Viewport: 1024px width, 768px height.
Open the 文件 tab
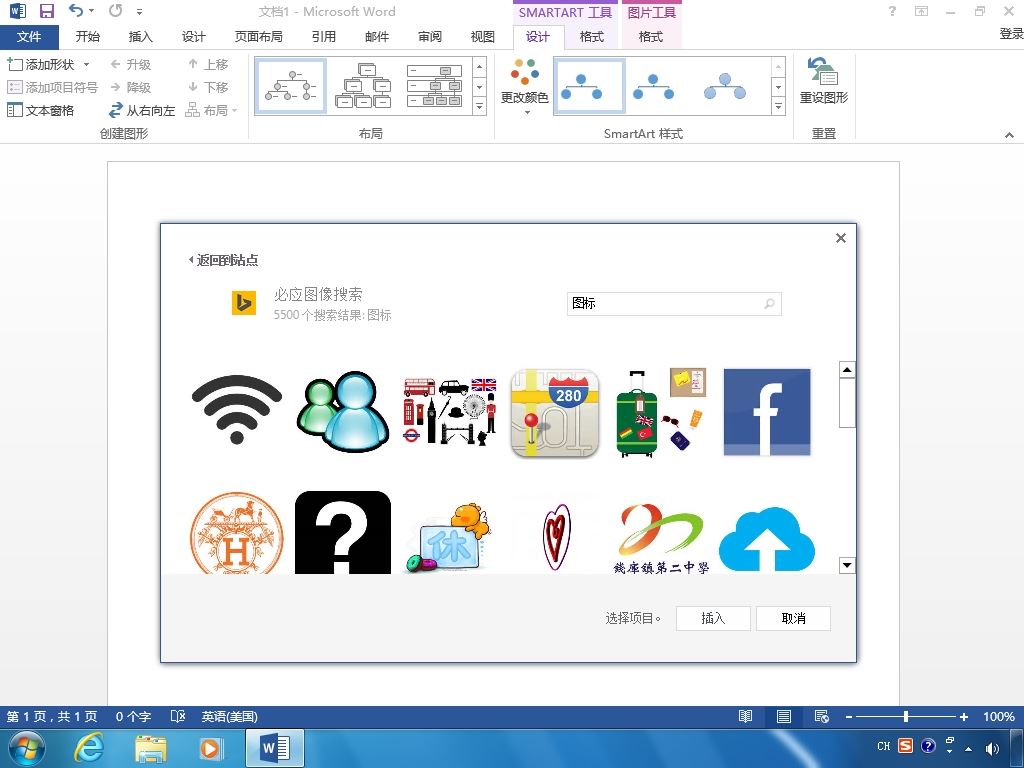29,37
